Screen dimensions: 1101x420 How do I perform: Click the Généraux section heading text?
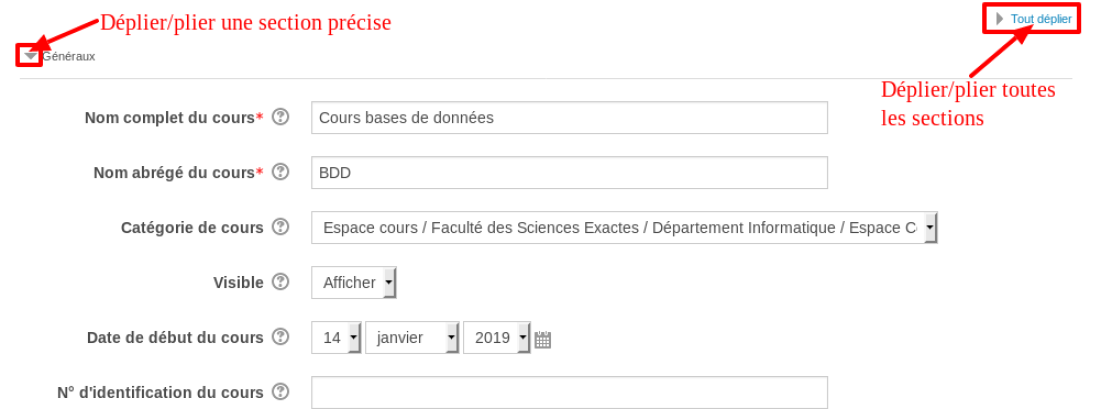[69, 57]
